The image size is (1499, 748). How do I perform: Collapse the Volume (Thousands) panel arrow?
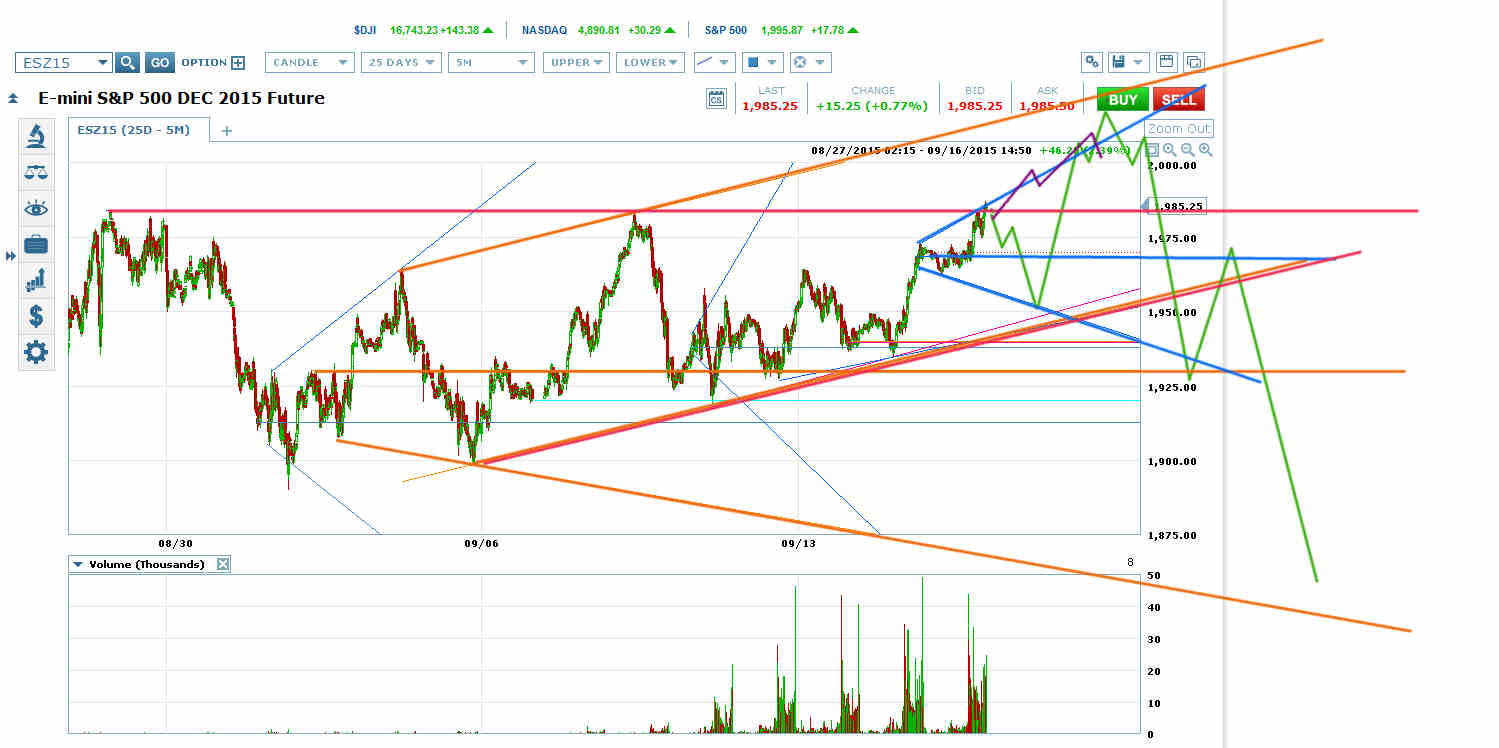pos(78,564)
